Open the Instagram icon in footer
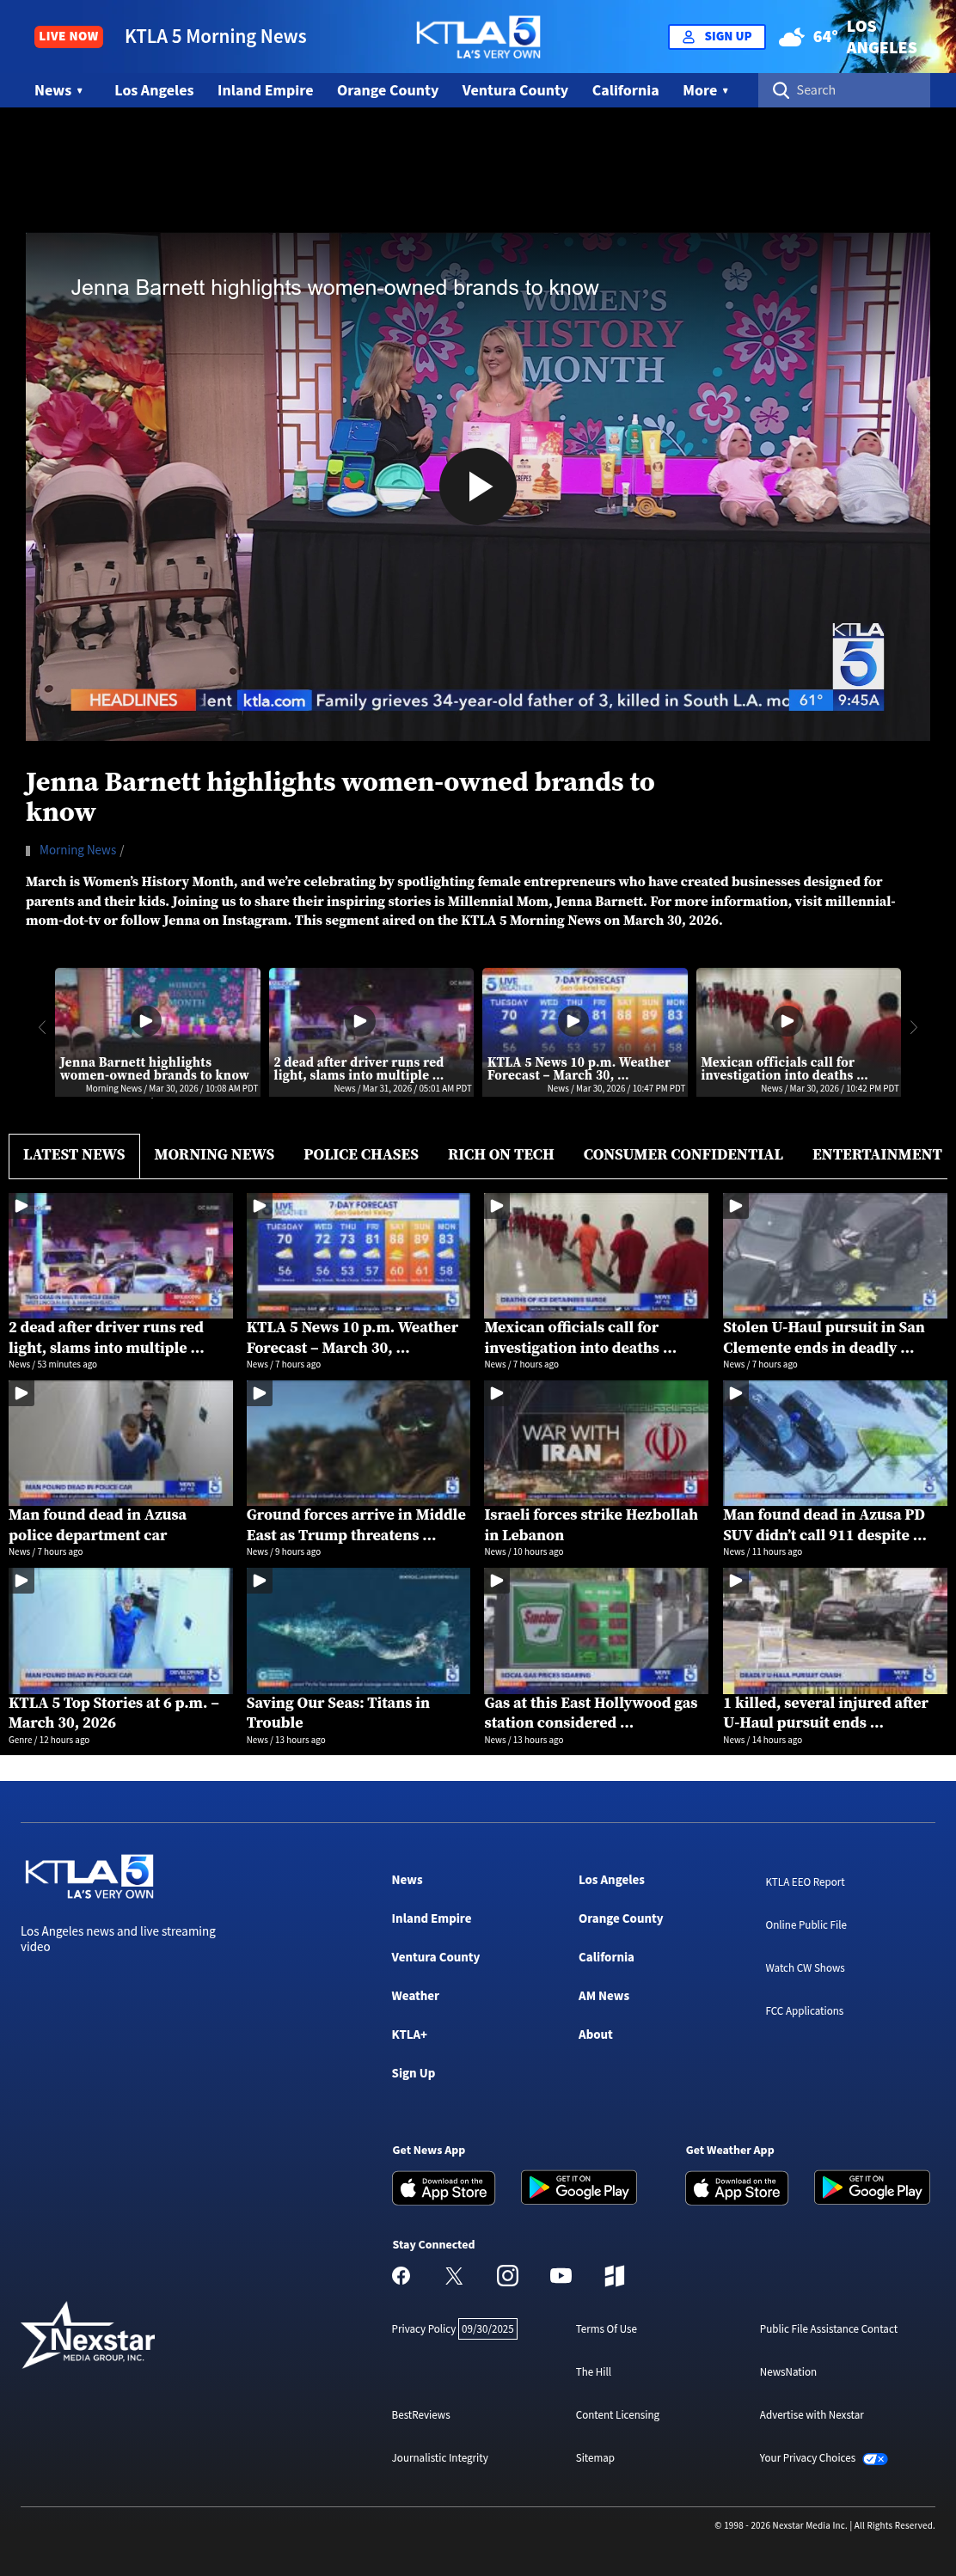This screenshot has width=956, height=2576. [507, 2275]
